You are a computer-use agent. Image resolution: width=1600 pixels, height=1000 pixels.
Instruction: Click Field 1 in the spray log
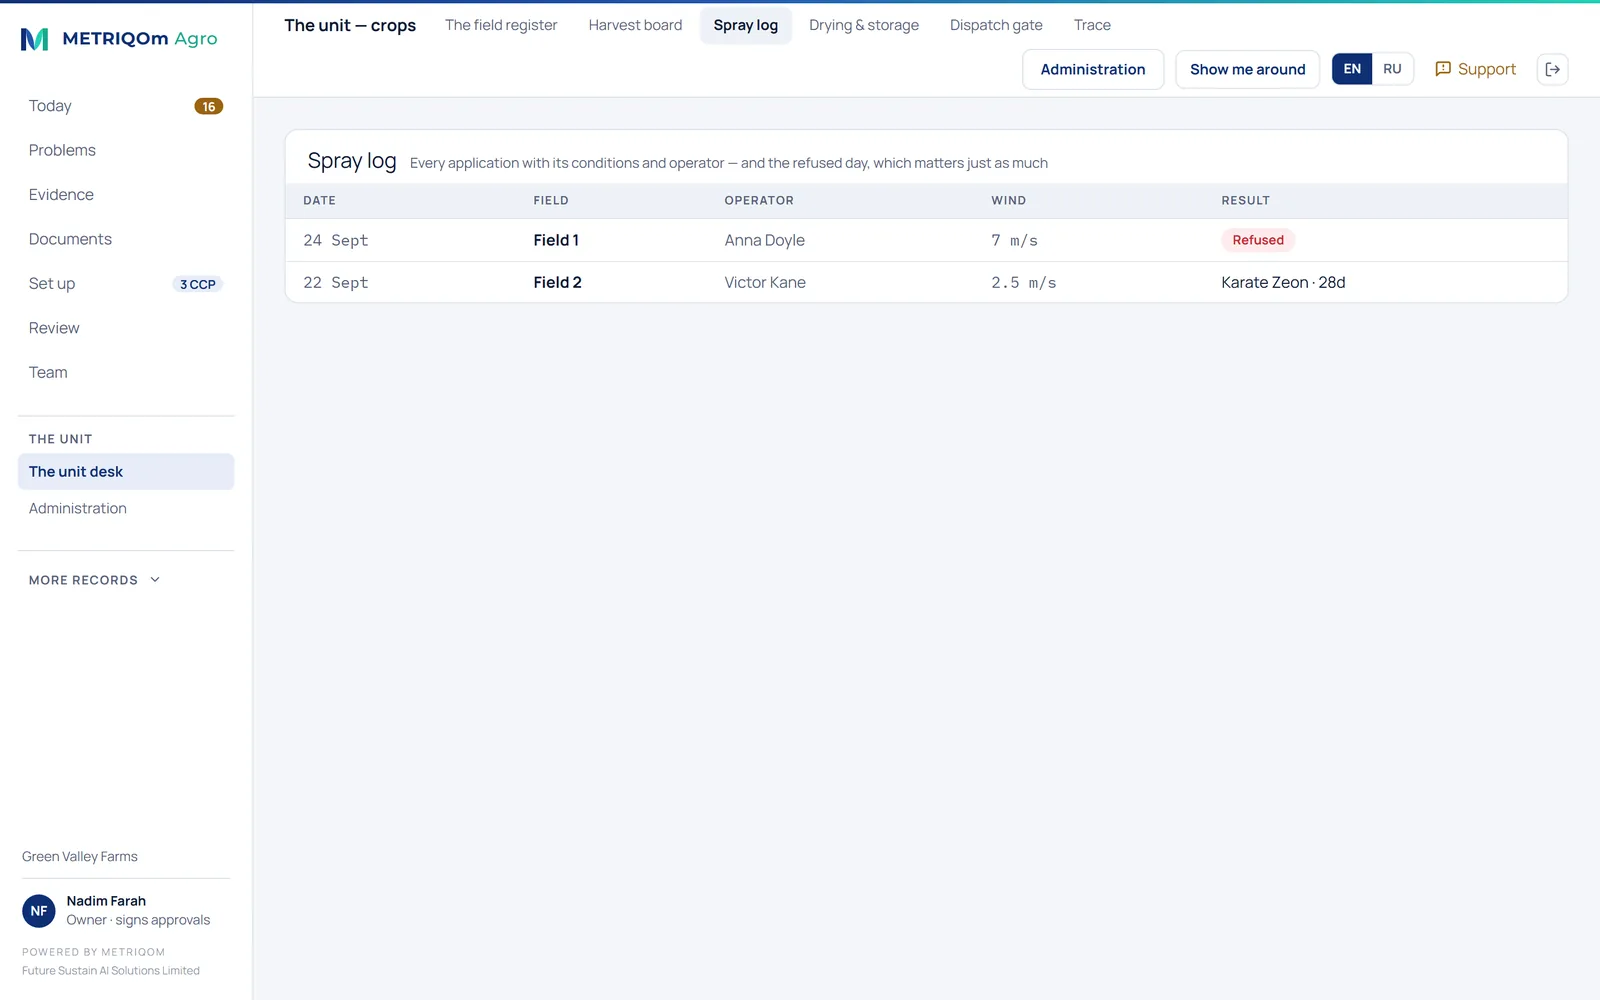pyautogui.click(x=556, y=240)
